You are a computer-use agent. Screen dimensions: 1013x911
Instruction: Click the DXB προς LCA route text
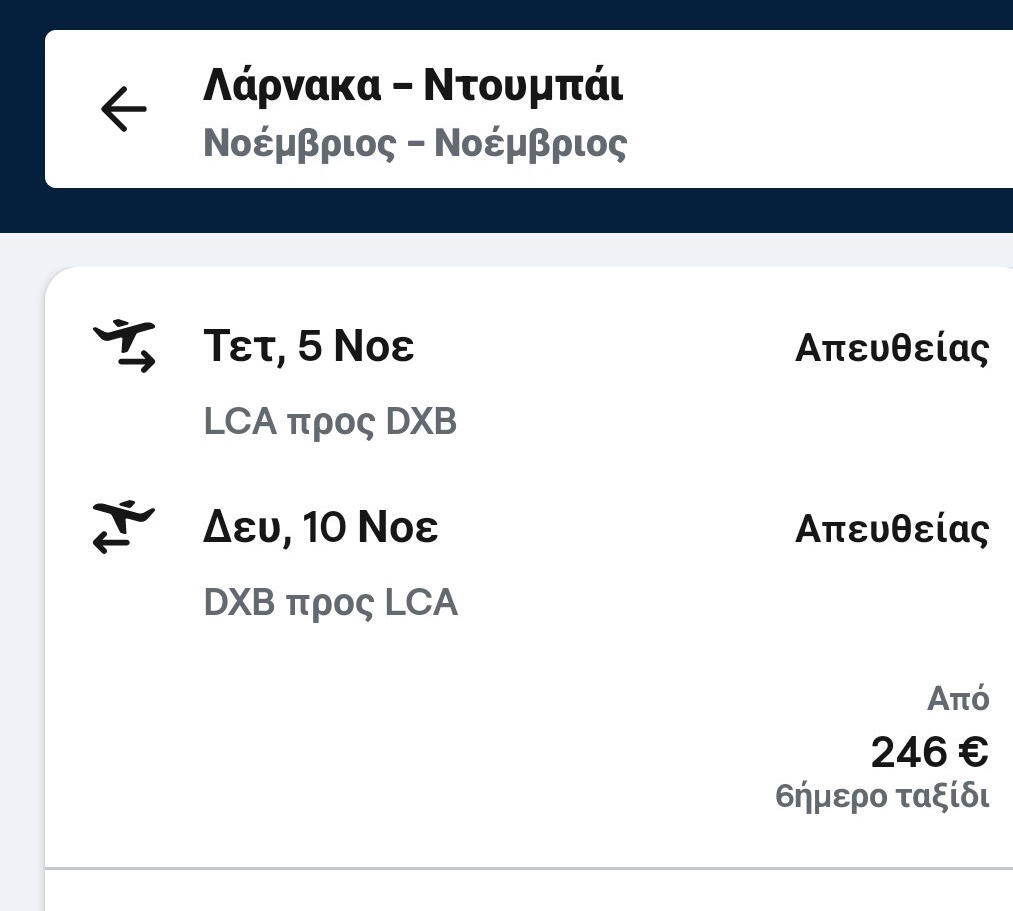click(330, 603)
